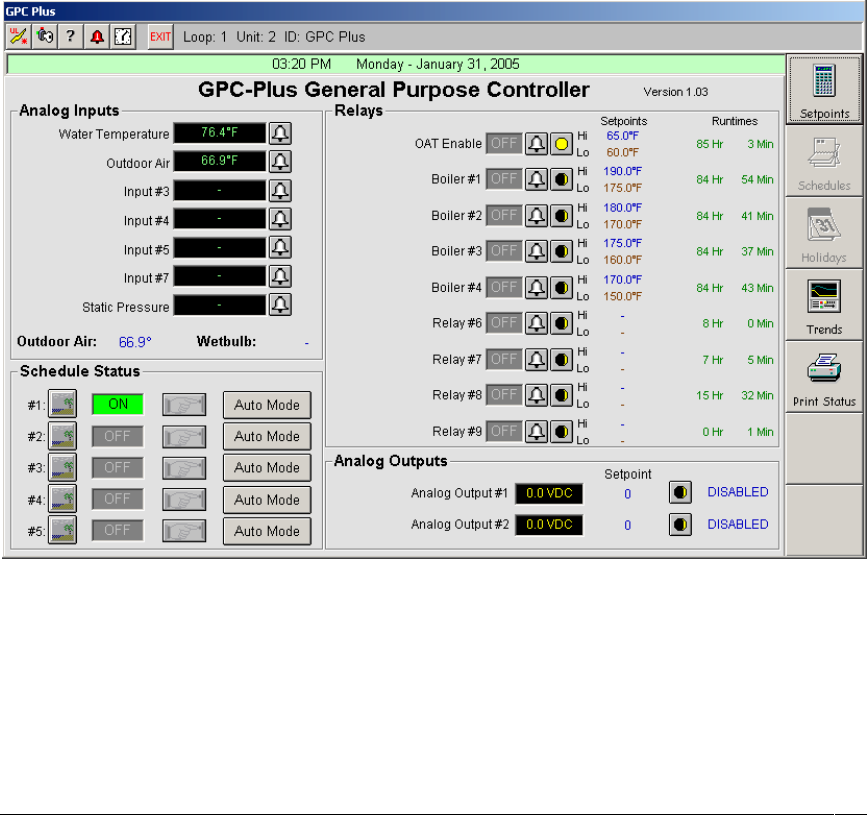The width and height of the screenshot is (867, 815).
Task: Click the red alarm bell toolbar icon
Action: pos(97,37)
